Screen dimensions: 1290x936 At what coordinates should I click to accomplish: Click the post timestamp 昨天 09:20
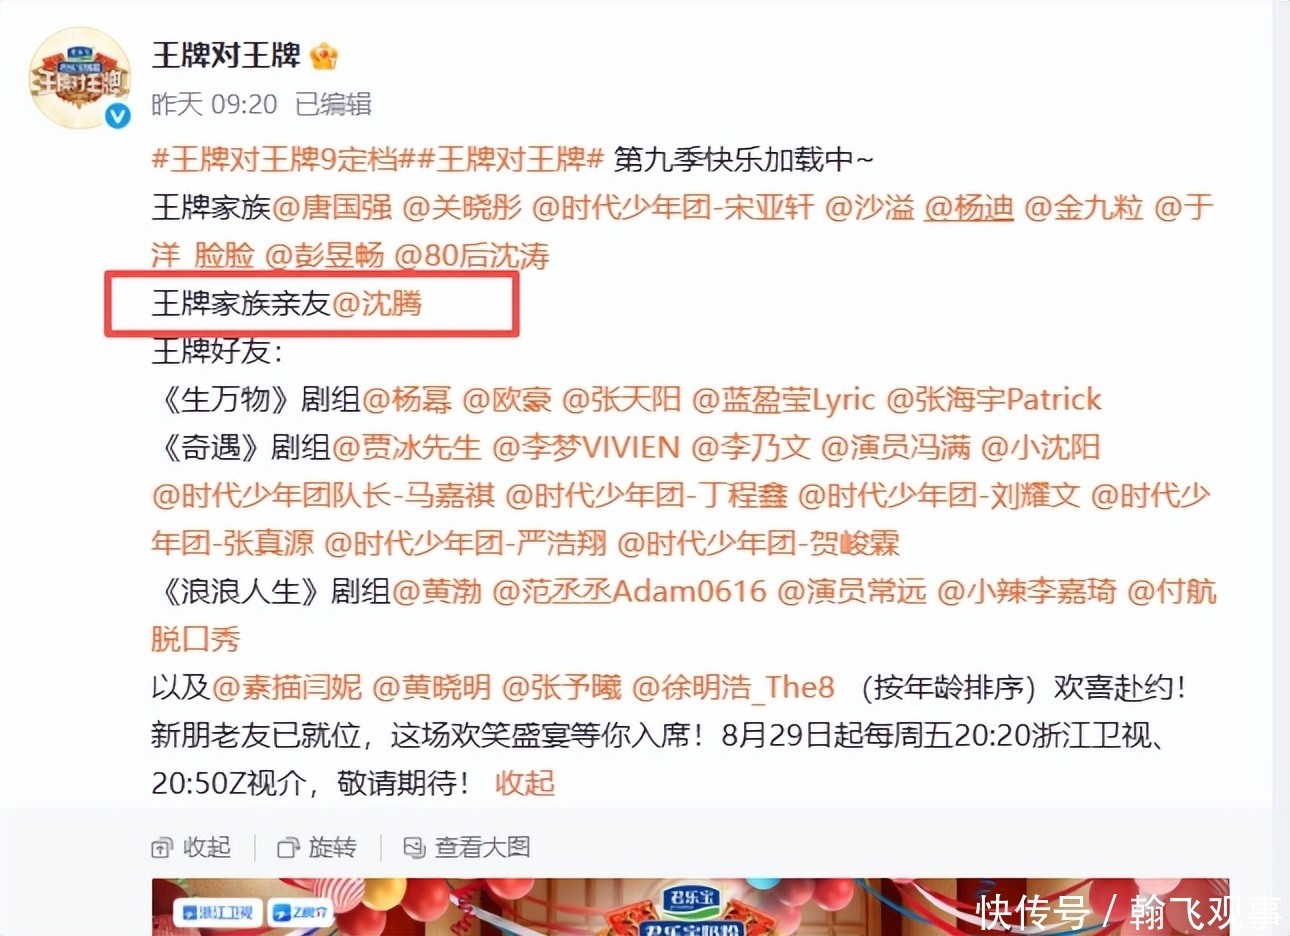214,104
